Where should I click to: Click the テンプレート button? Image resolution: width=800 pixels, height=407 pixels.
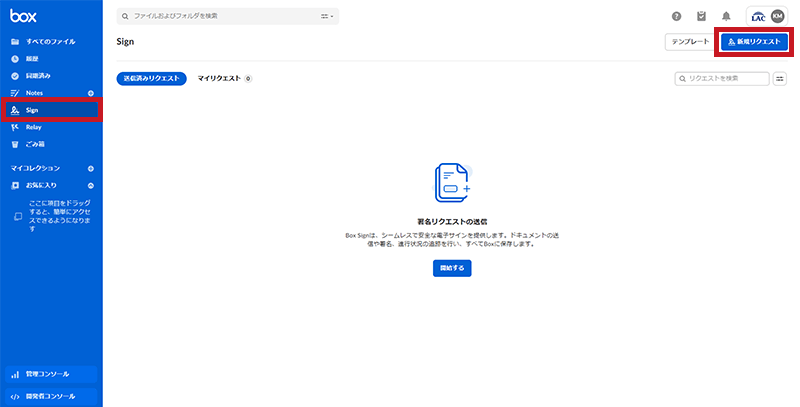tap(690, 42)
